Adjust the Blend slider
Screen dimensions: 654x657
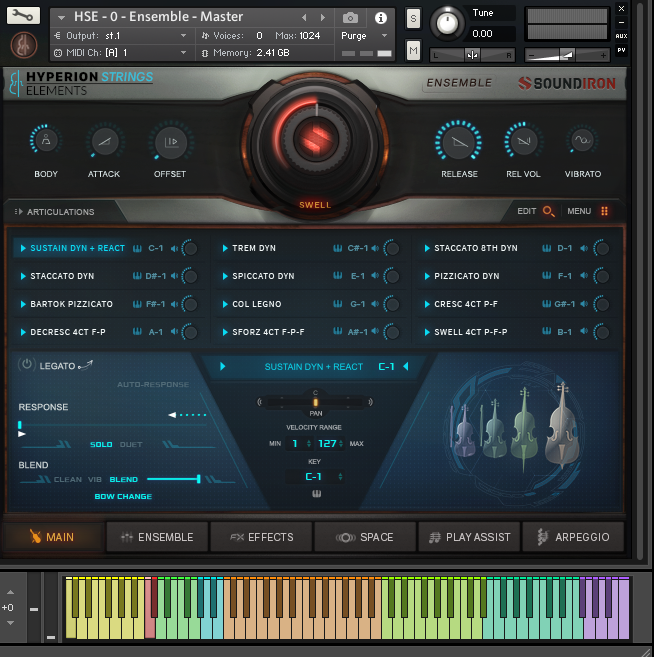198,479
